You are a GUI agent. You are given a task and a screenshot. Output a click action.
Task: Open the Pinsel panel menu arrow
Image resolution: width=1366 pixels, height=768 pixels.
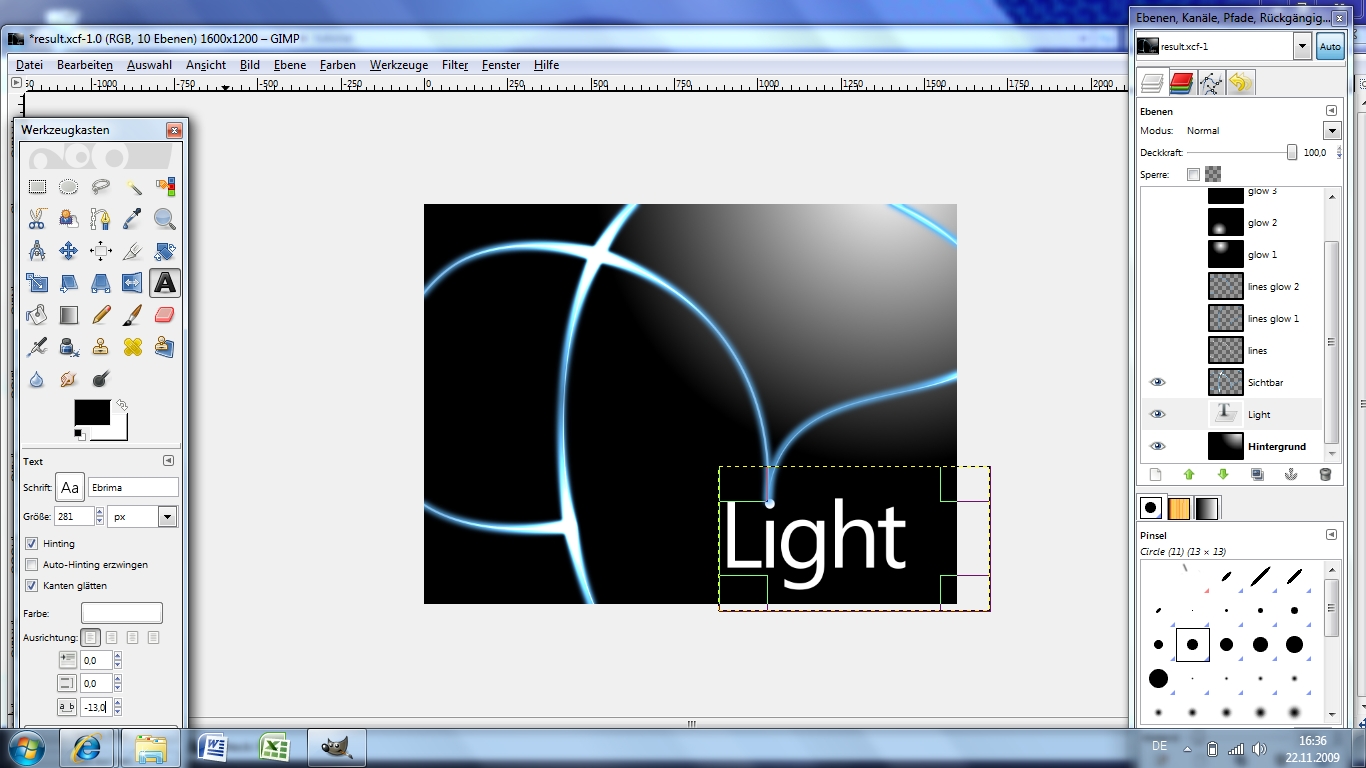[x=1331, y=535]
